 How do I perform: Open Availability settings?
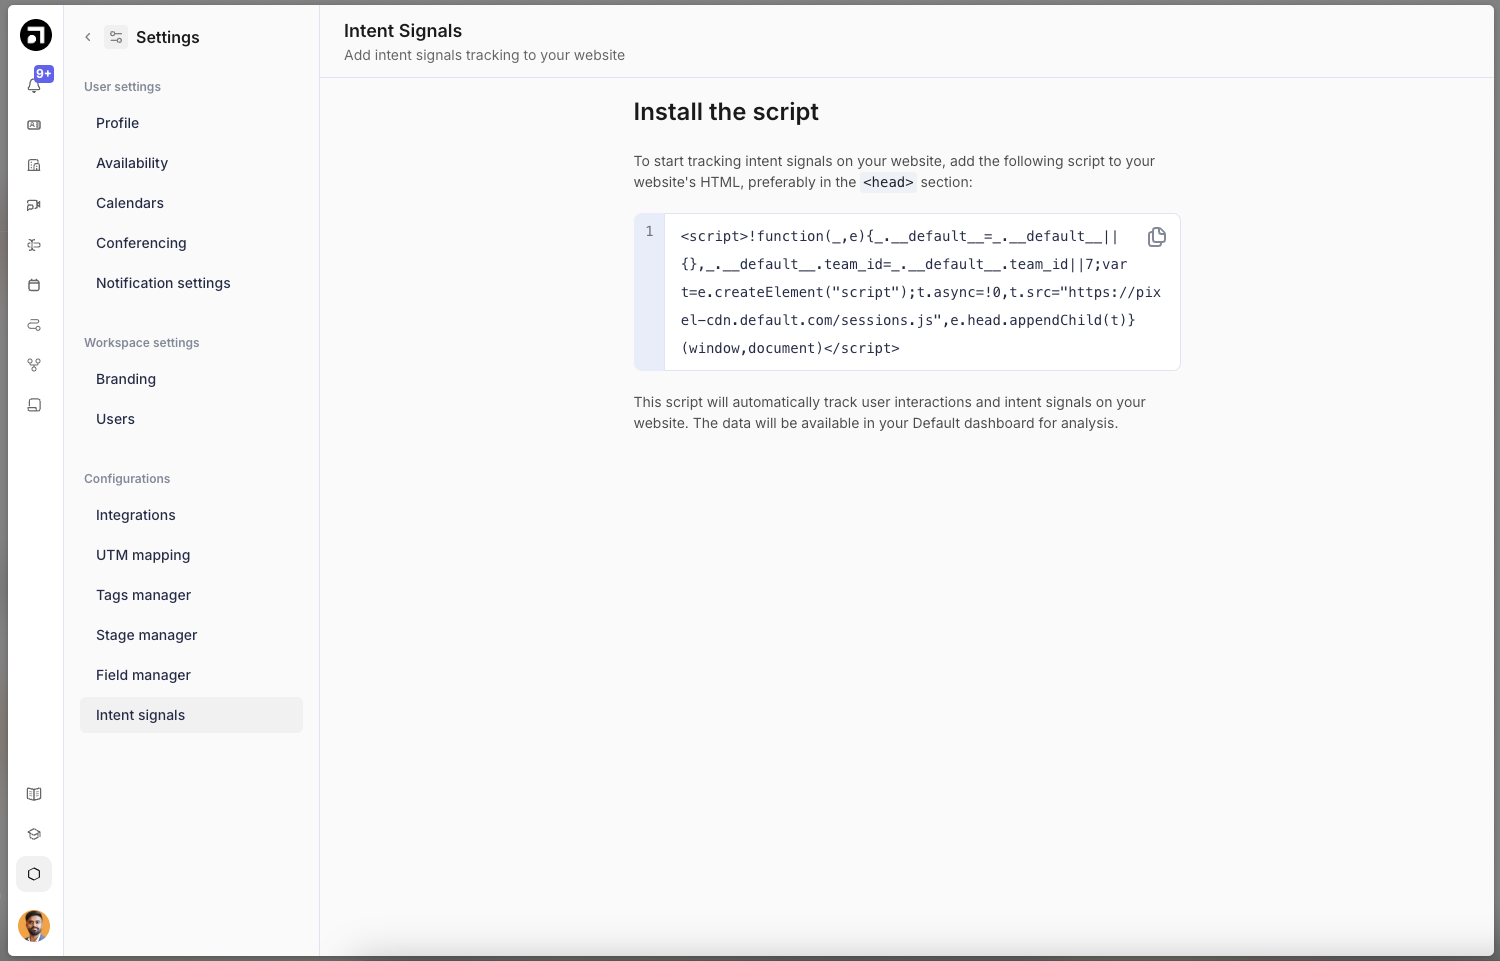tap(191, 163)
